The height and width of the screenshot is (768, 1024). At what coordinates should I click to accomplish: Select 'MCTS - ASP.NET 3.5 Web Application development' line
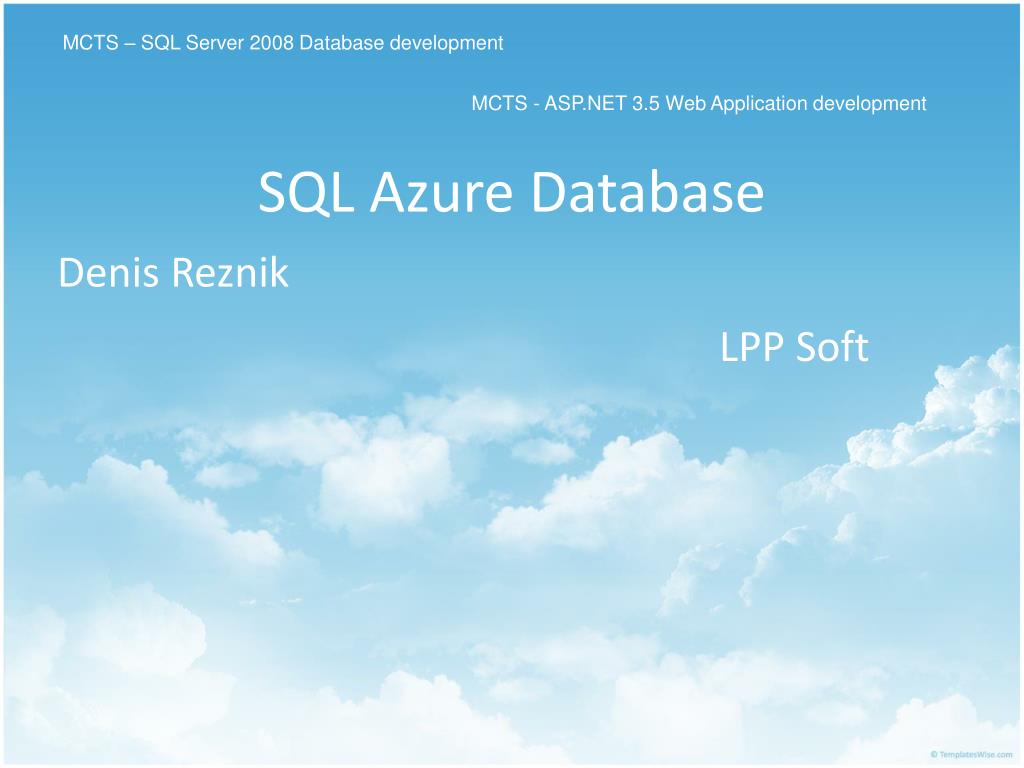[x=699, y=103]
